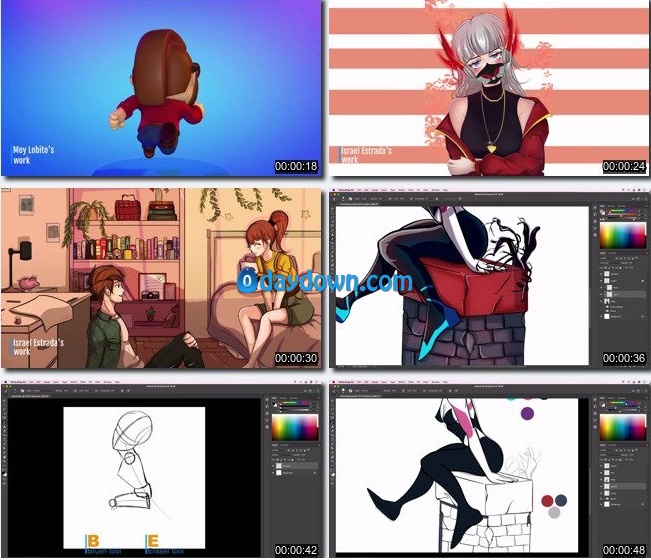Toggle eye of folder group layer, 00:00:48 frame
The image size is (651, 560).
(x=601, y=499)
